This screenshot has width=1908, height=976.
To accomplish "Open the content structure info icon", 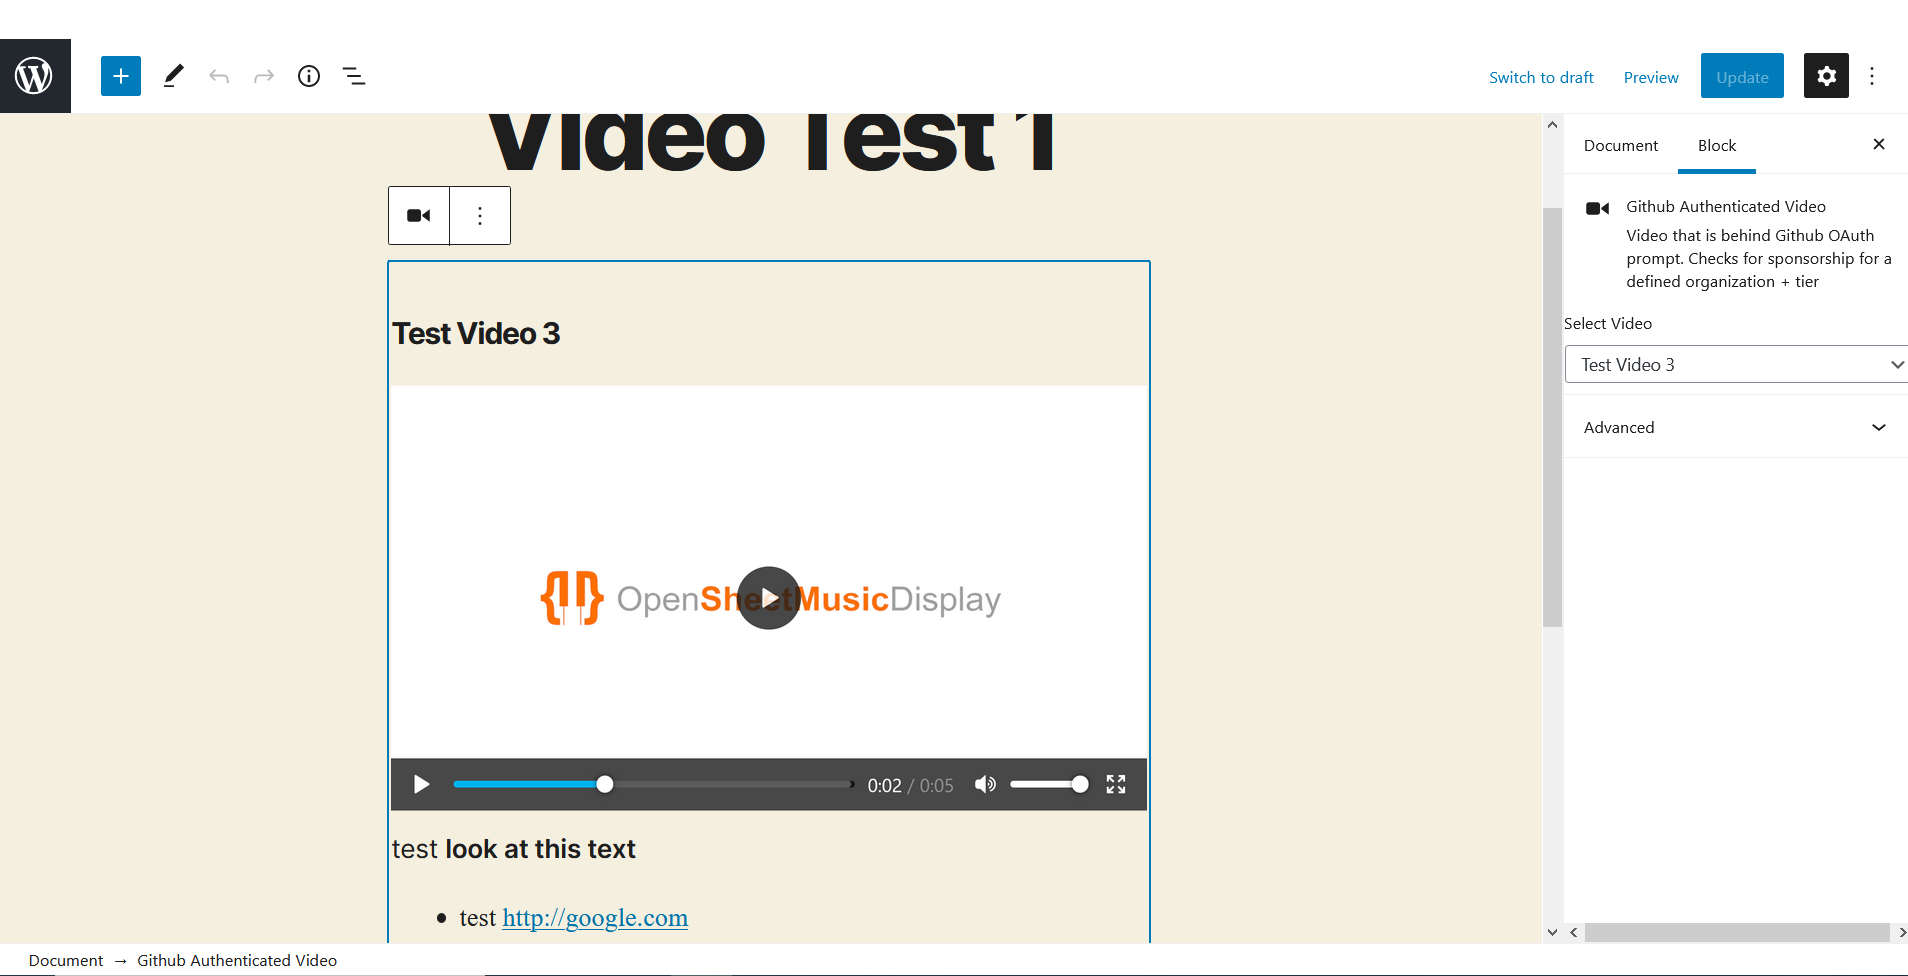I will point(309,76).
